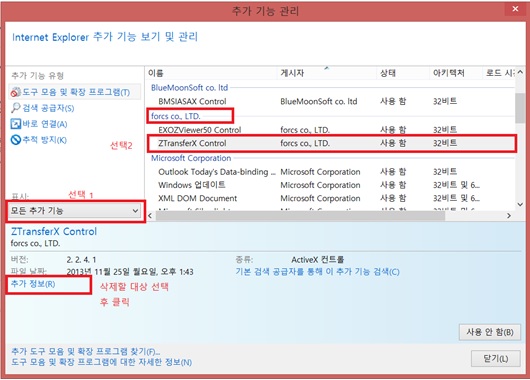This screenshot has width=530, height=380.
Task: Sort the list by the 아키텍처 column
Action: point(456,73)
